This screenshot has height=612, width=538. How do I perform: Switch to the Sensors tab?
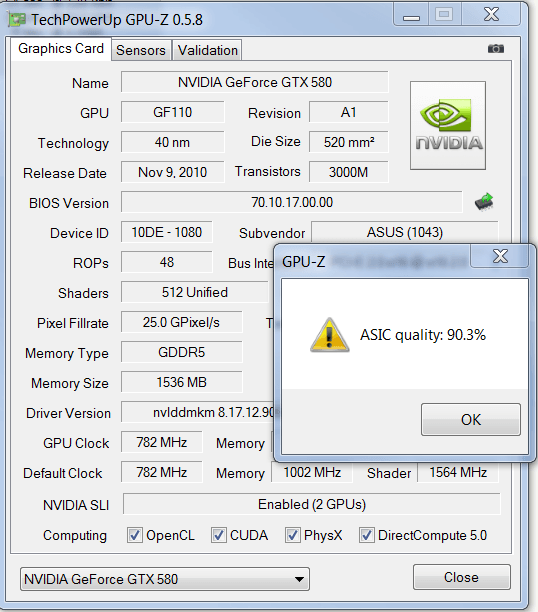[141, 50]
